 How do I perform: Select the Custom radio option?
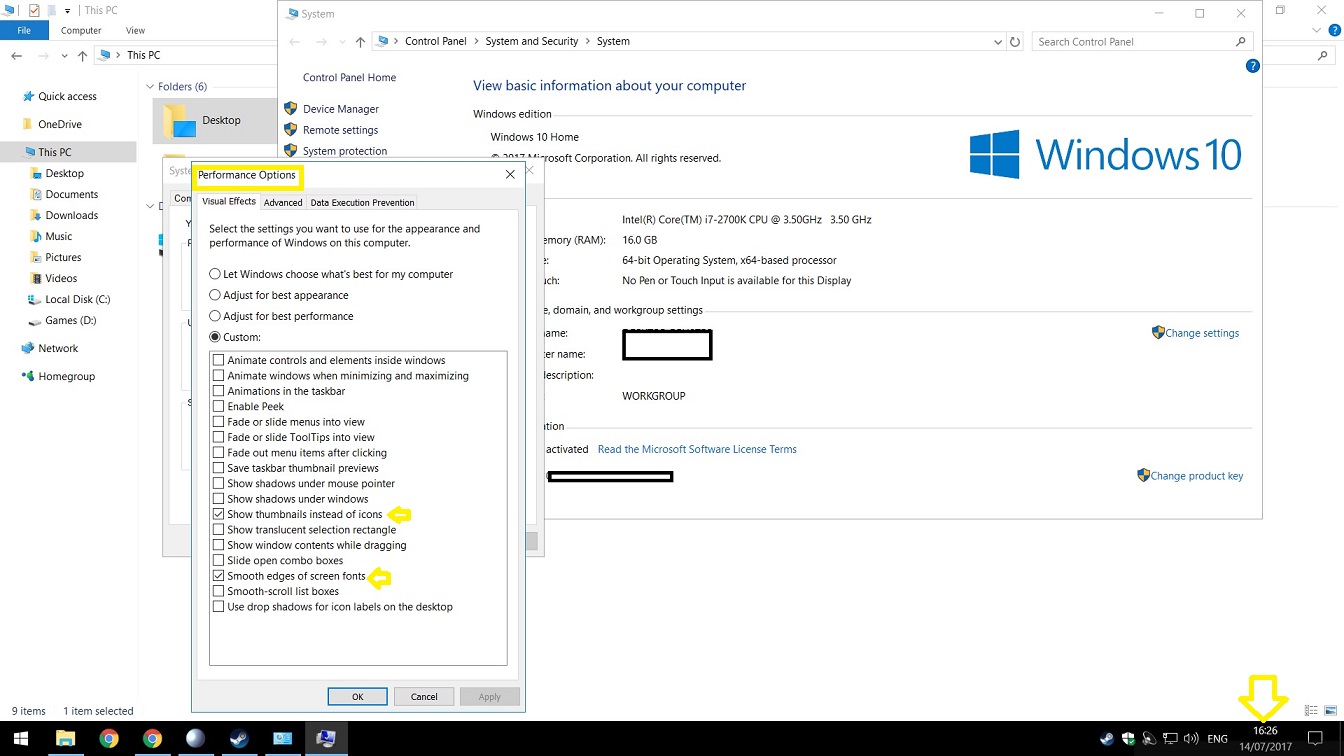[x=215, y=337]
